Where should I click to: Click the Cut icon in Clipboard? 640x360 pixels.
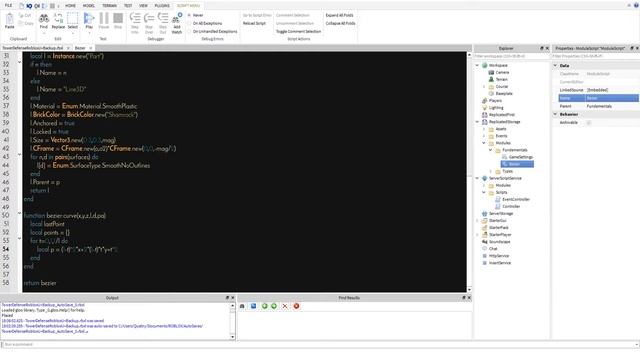22,16
